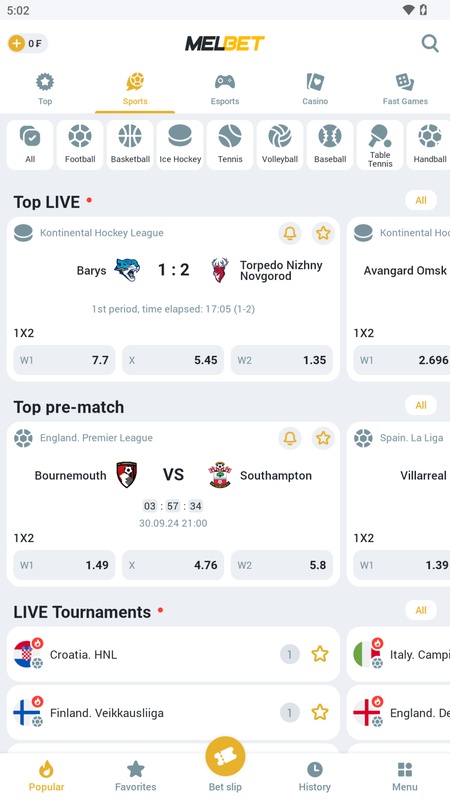This screenshot has width=450, height=800.
Task: Open the Menu grid icon
Action: [405, 769]
